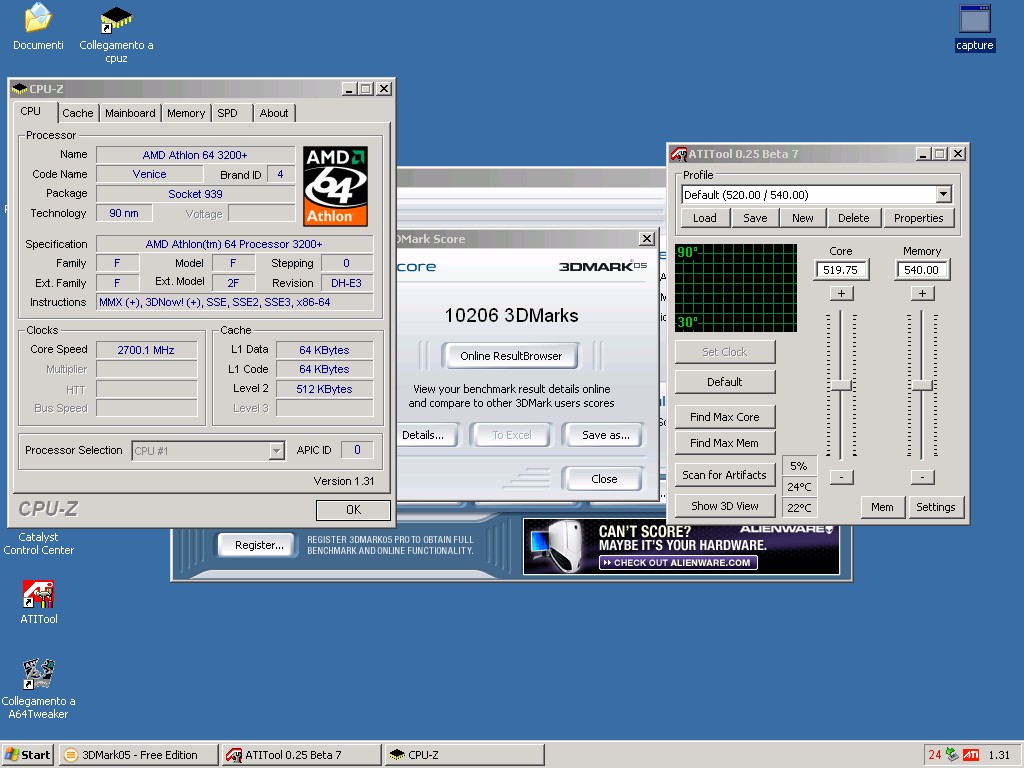Click the 10206 3DMarks score text

pyautogui.click(x=511, y=315)
